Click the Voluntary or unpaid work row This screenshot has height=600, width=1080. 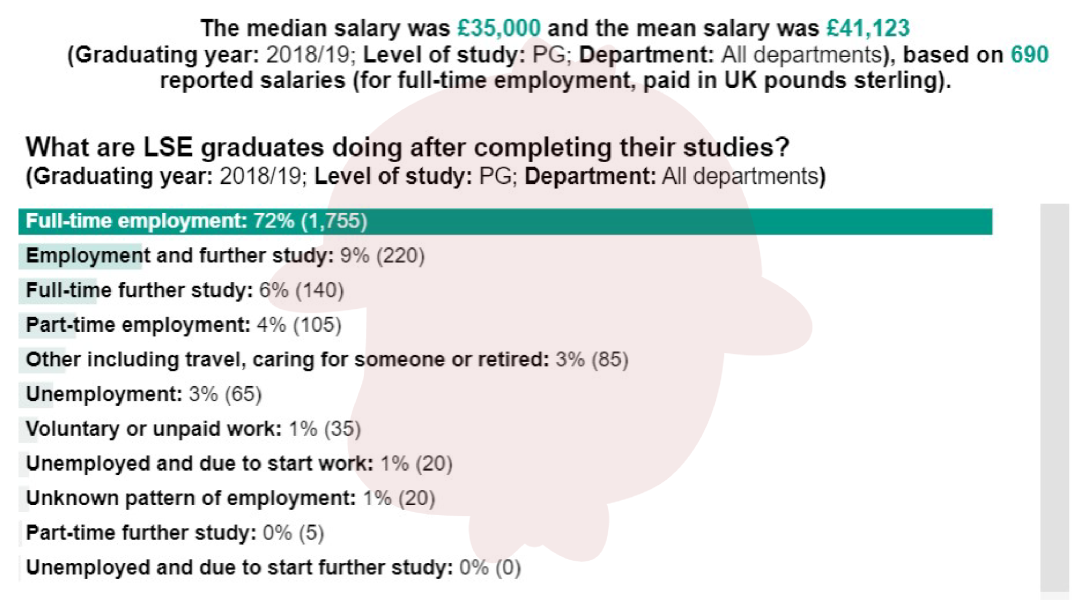click(193, 429)
